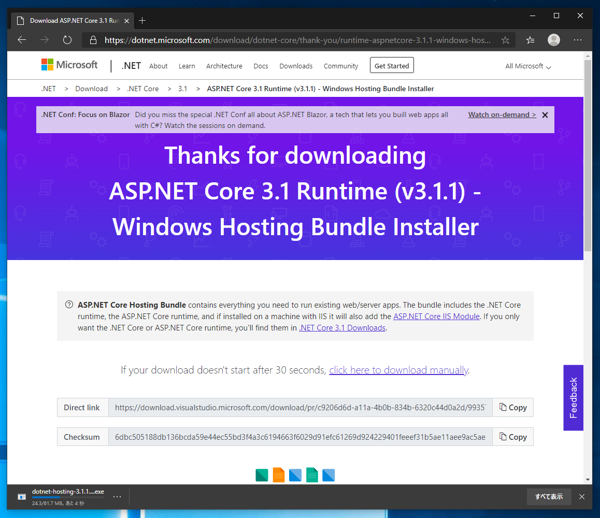
Task: Click the dark green document icon below Checksum
Action: point(262,475)
